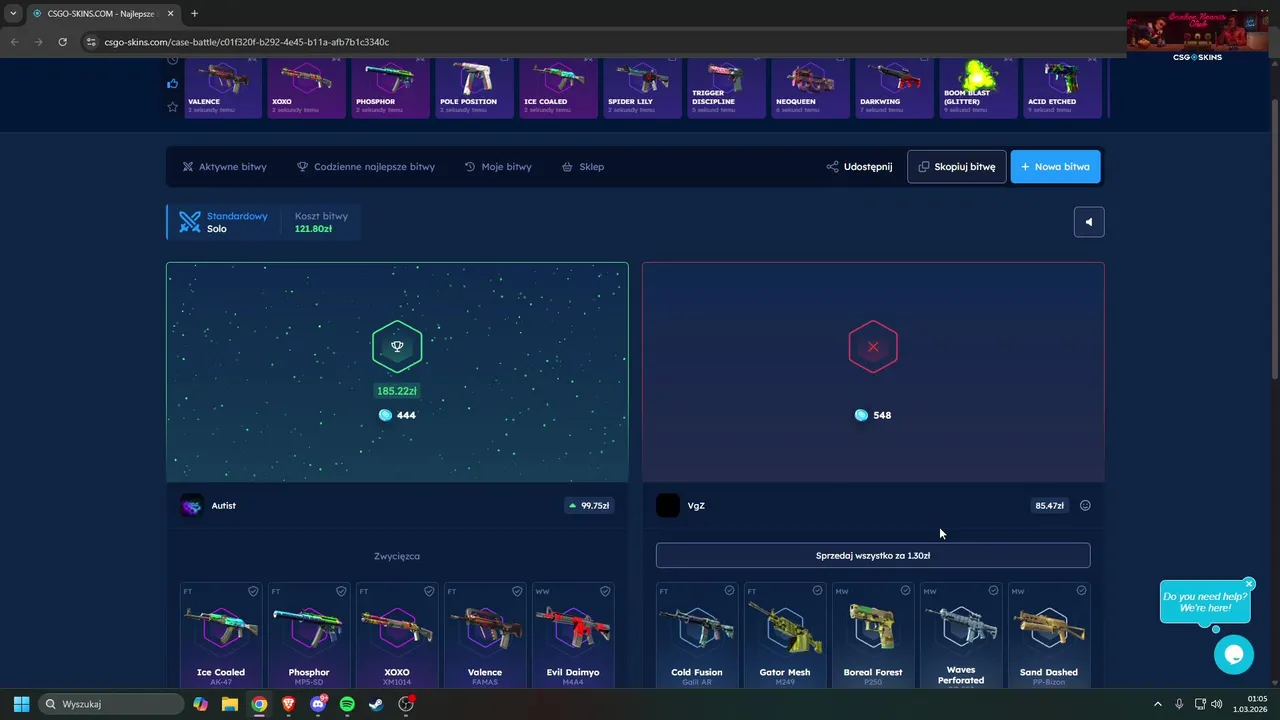Toggle the check mark on Cold Fusion card

coord(729,591)
